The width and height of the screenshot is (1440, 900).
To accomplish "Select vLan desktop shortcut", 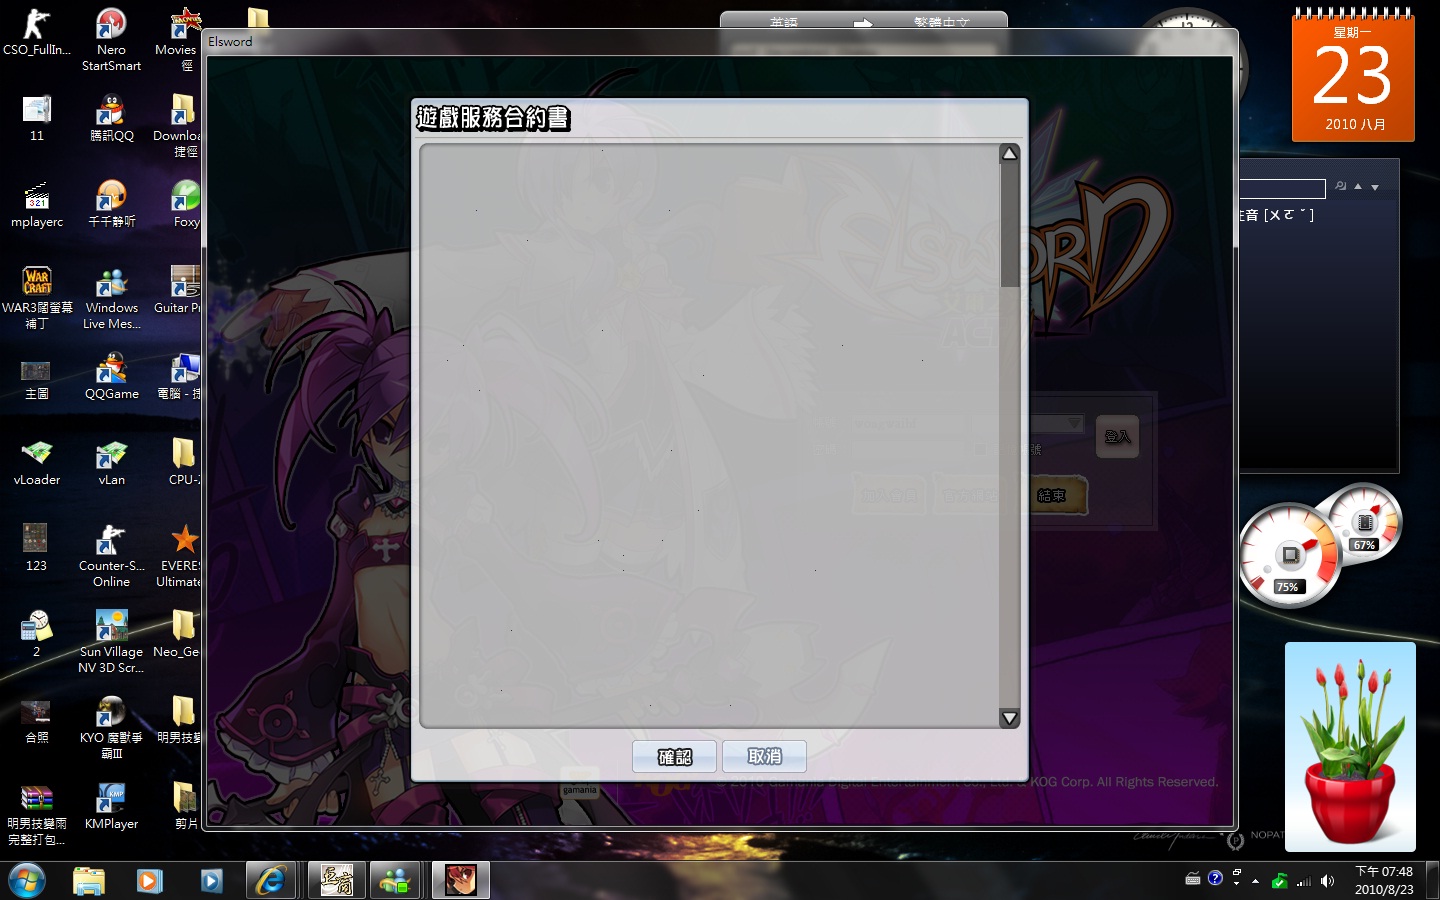I will pos(111,462).
